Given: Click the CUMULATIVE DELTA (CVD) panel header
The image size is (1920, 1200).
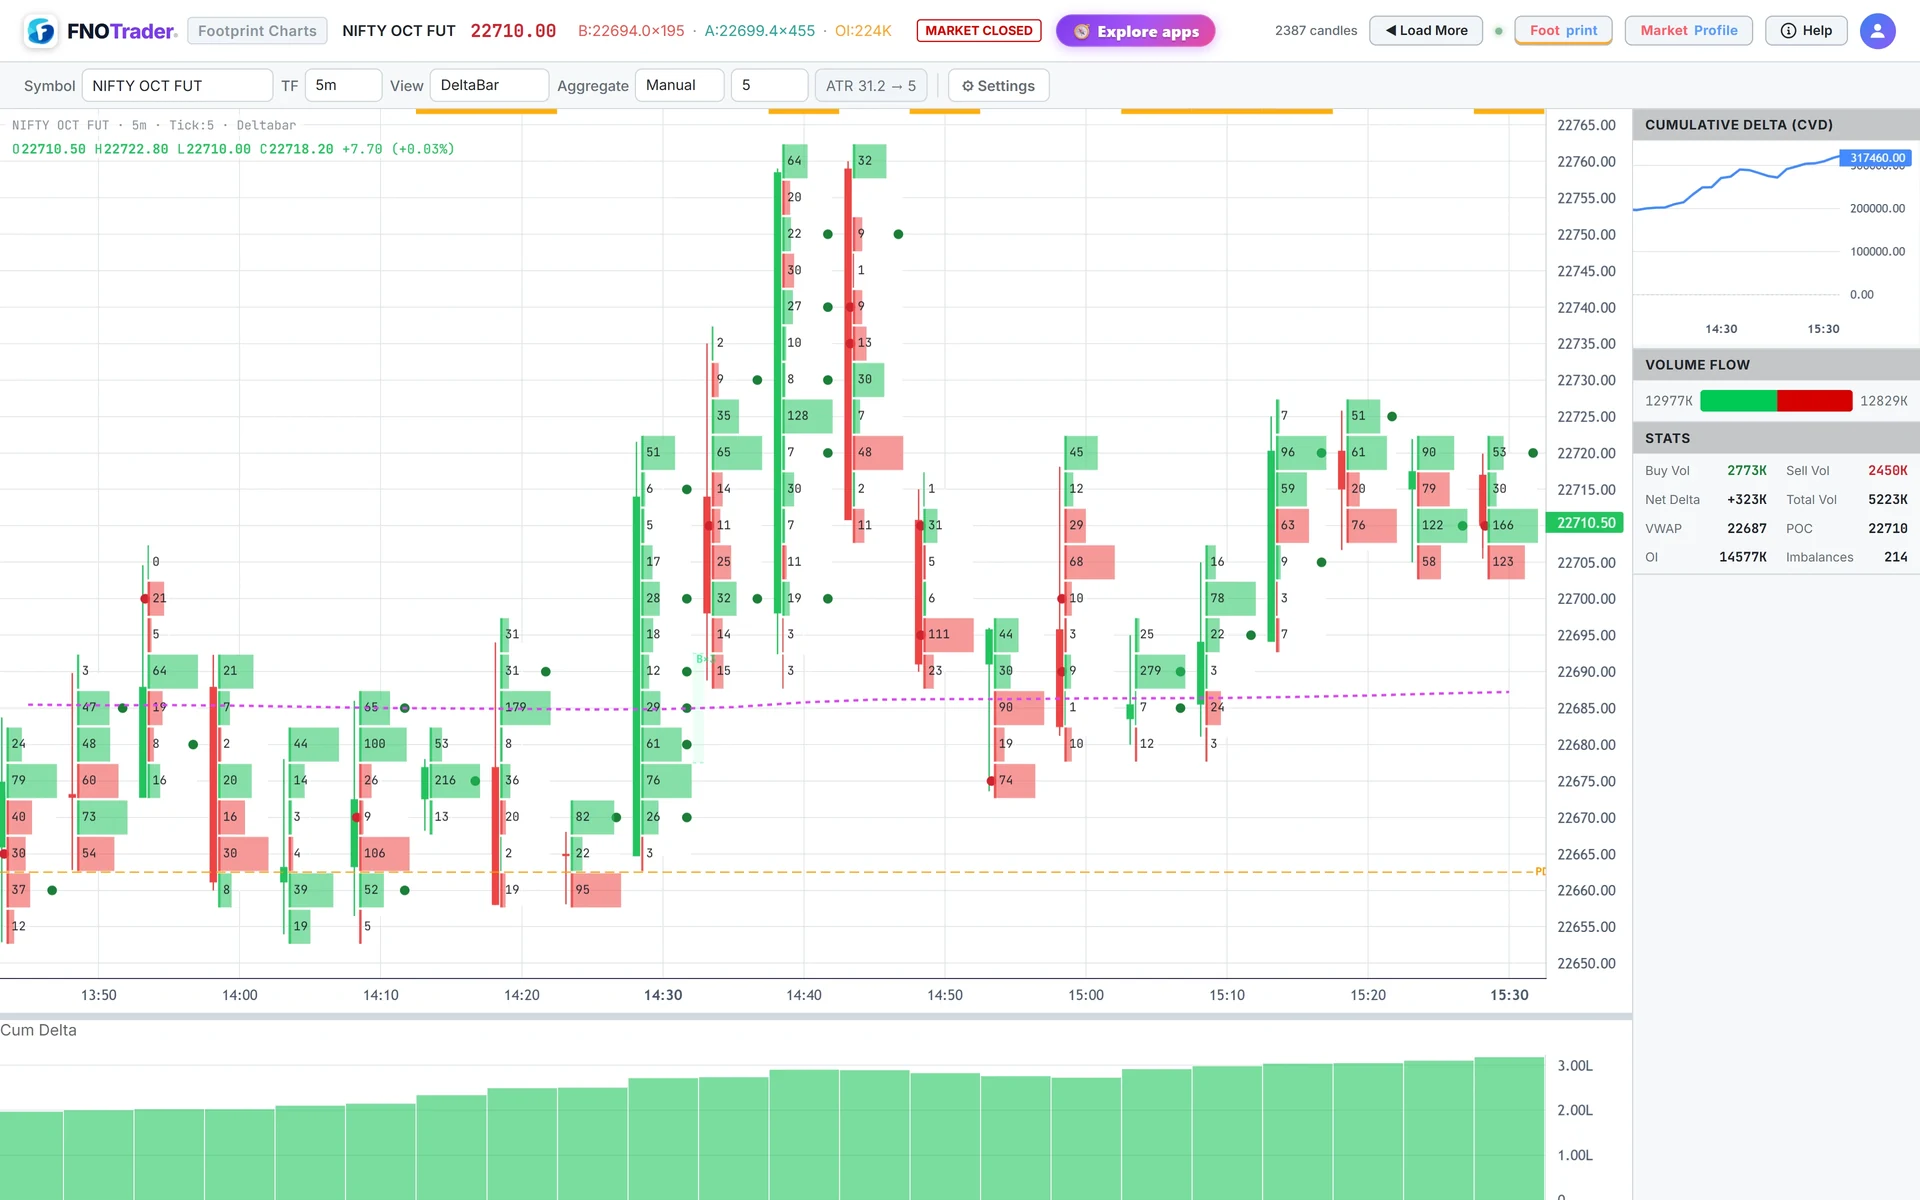Looking at the screenshot, I should pyautogui.click(x=1775, y=125).
